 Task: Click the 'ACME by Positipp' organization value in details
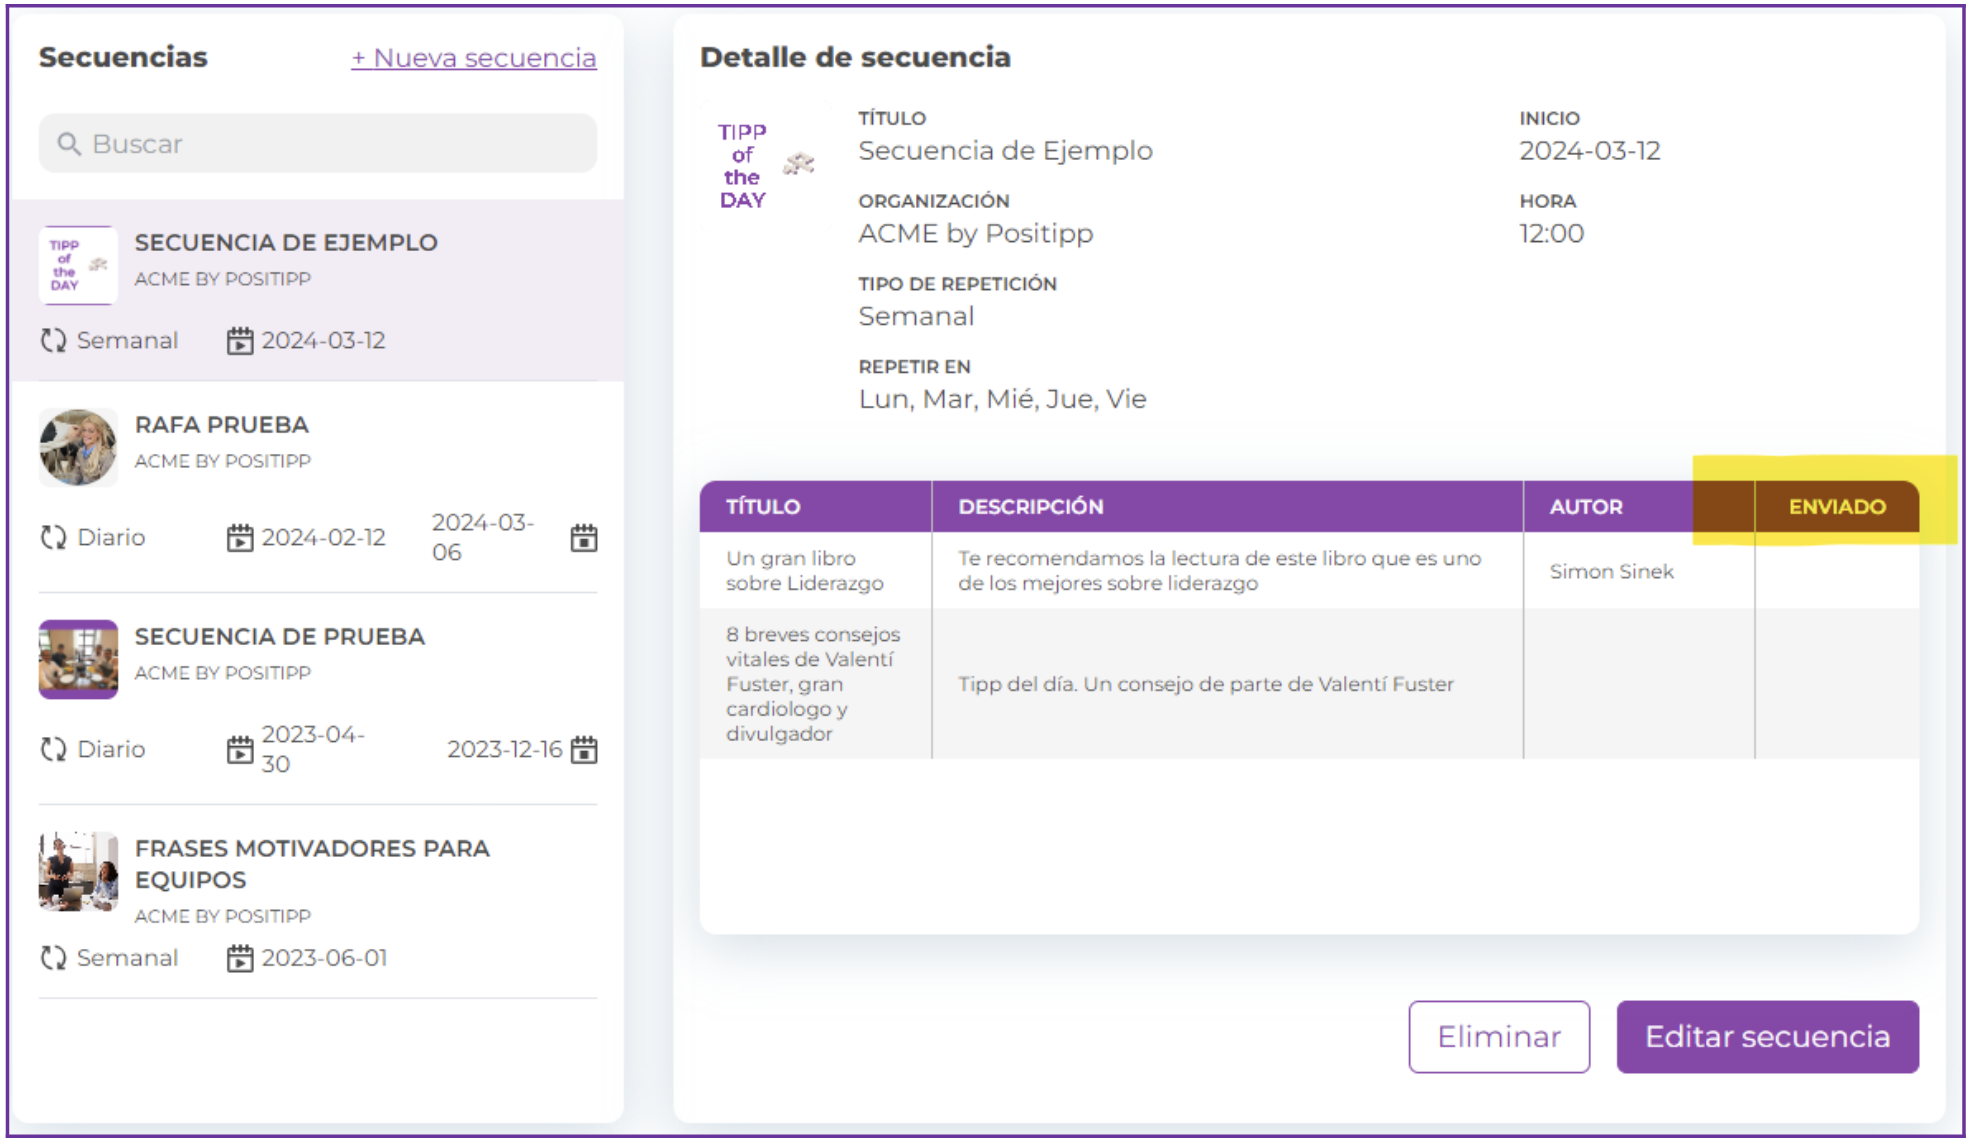[976, 234]
